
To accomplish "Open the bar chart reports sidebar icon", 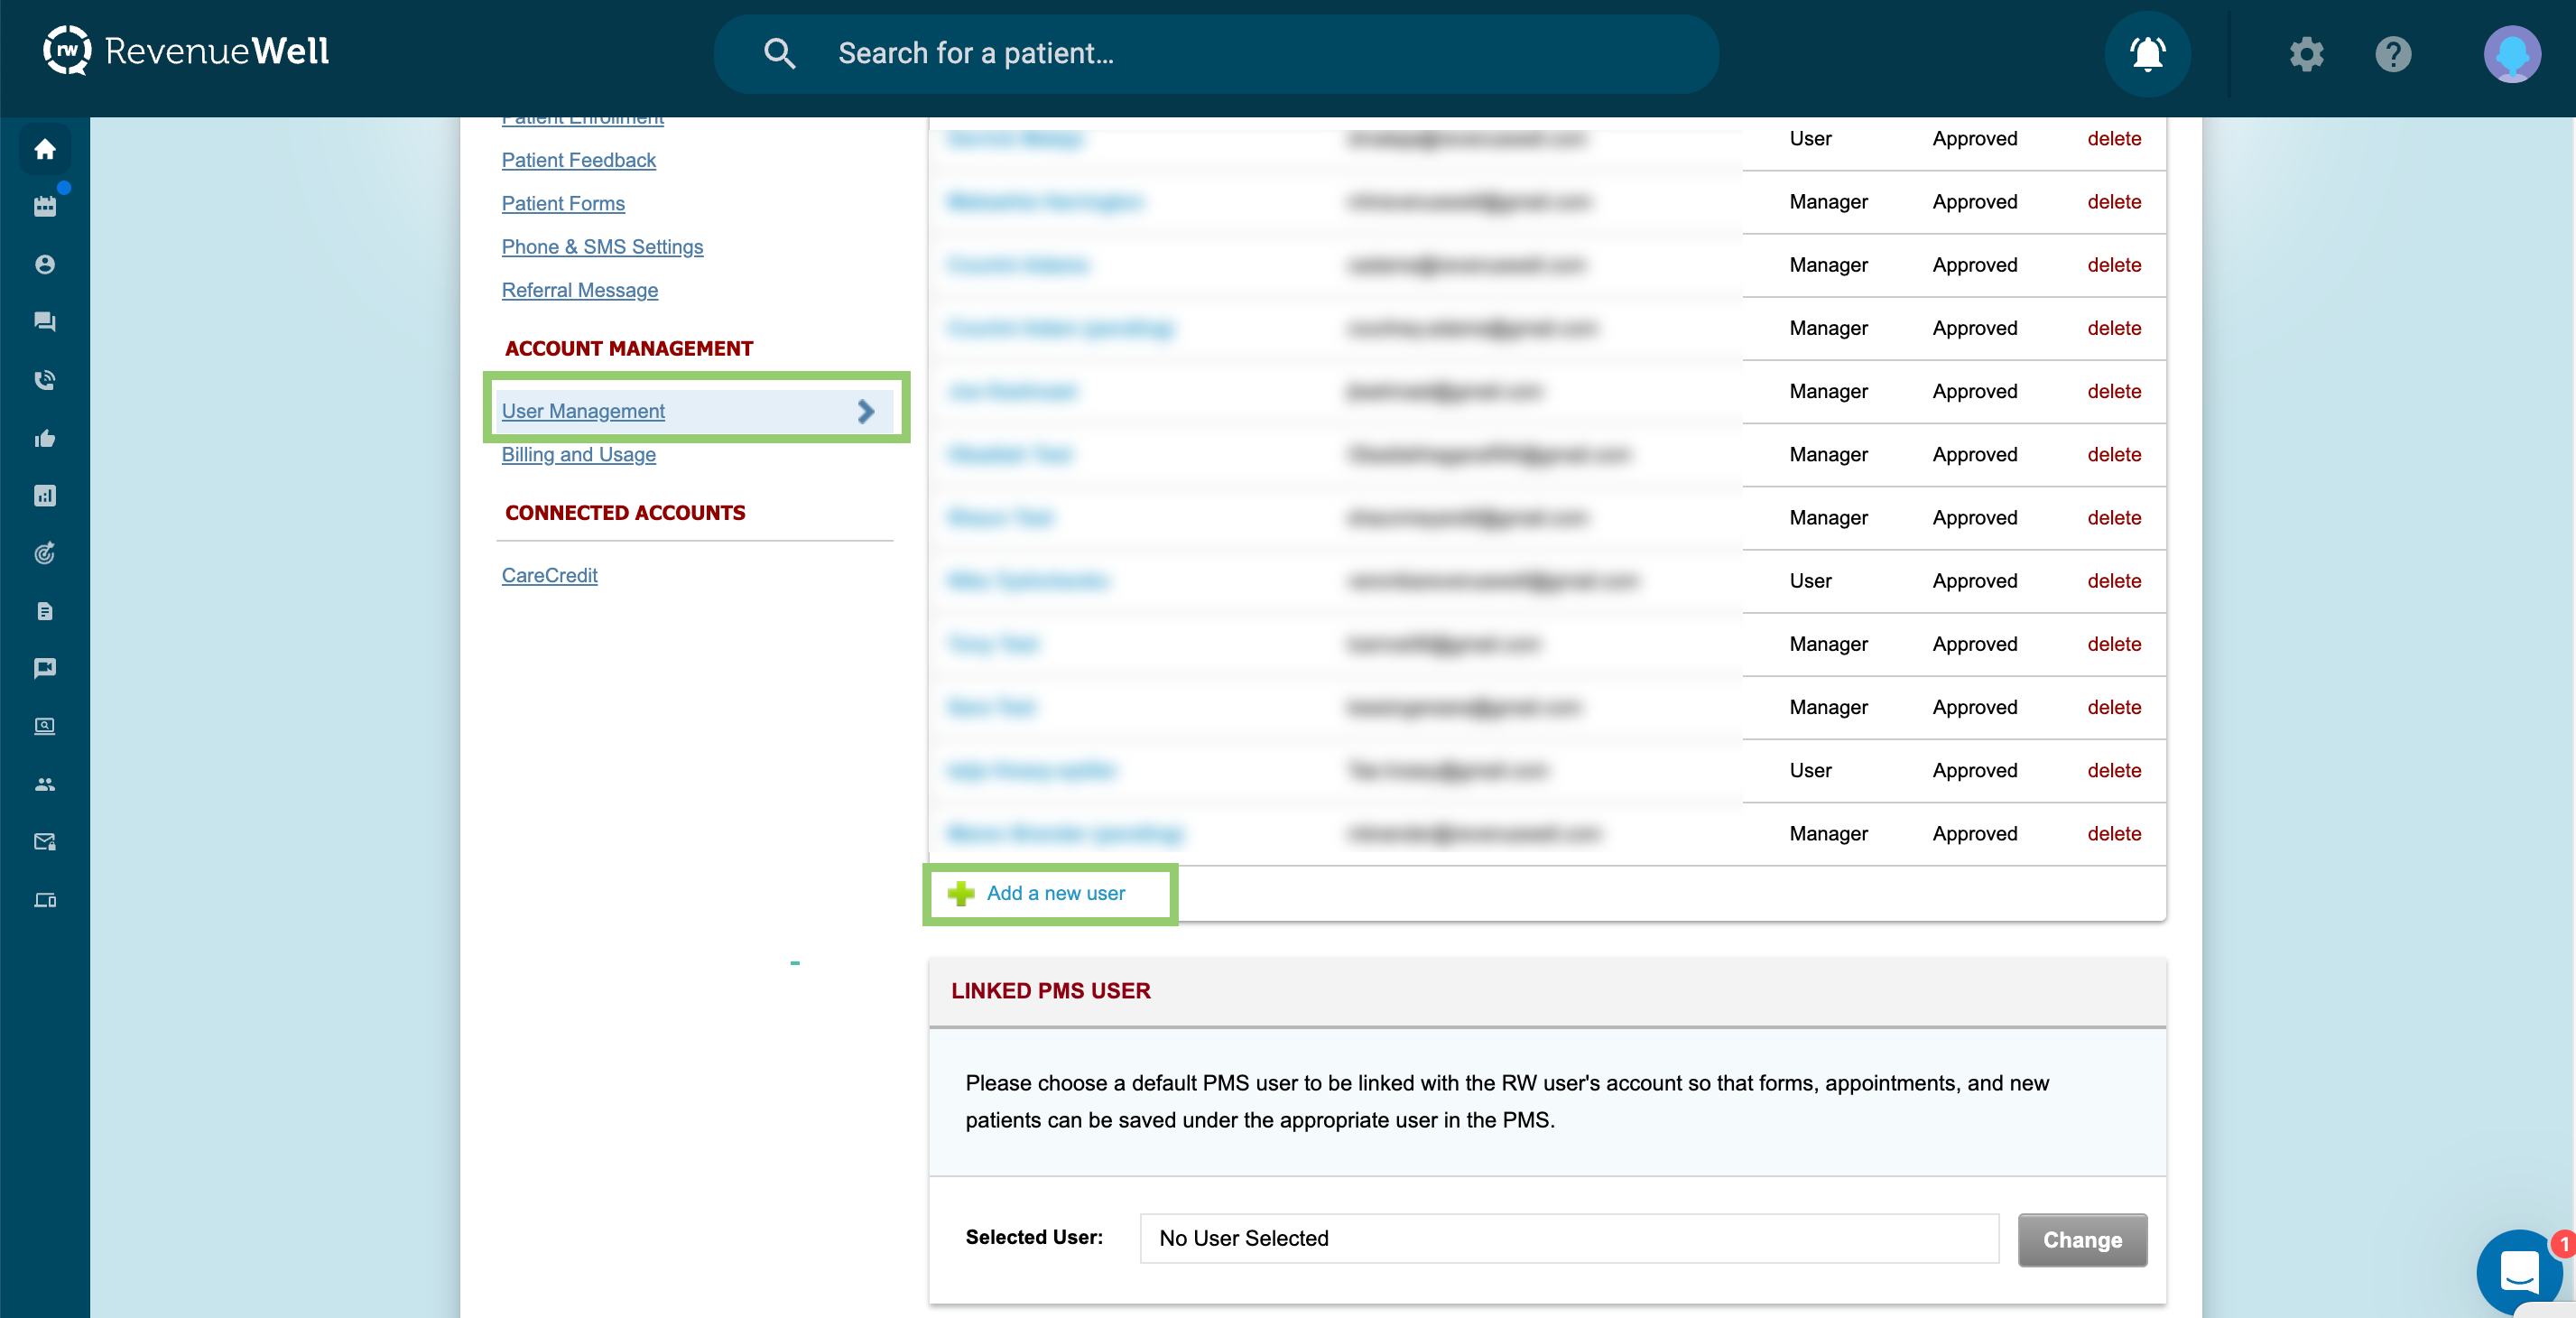I will click(45, 496).
